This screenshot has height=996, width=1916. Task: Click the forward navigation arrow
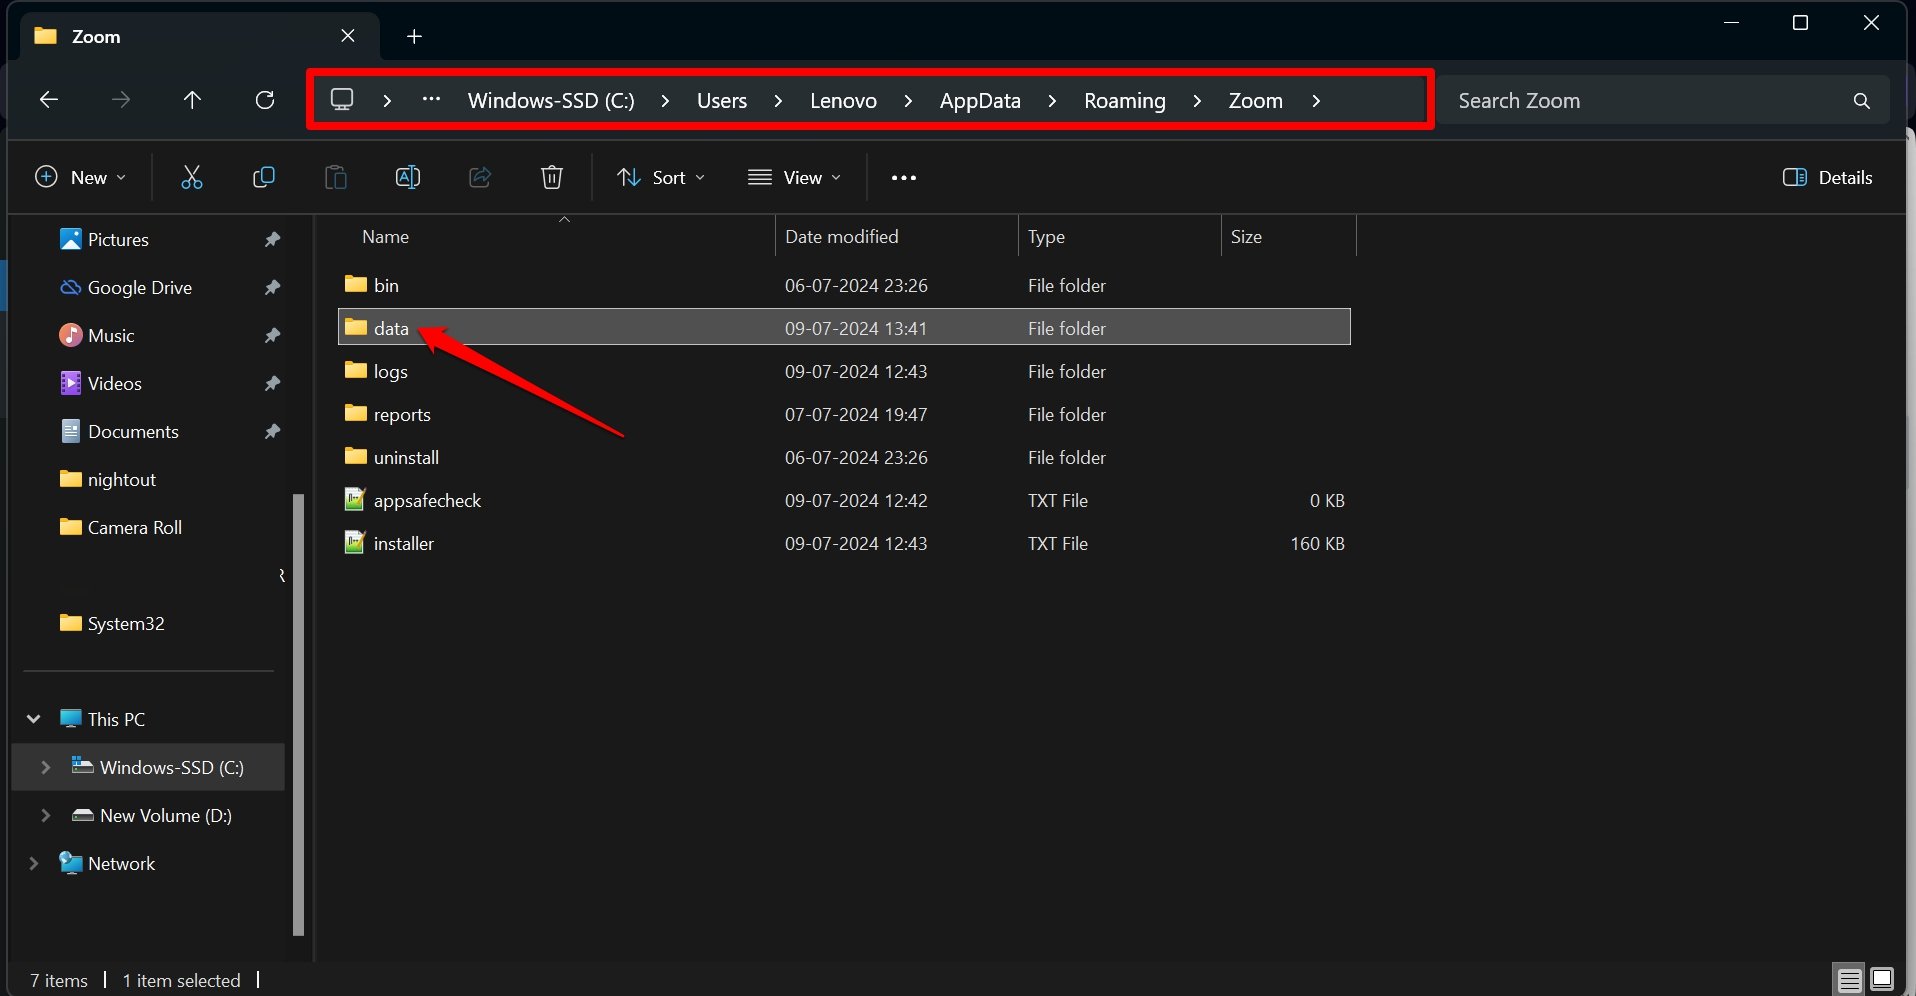[121, 100]
